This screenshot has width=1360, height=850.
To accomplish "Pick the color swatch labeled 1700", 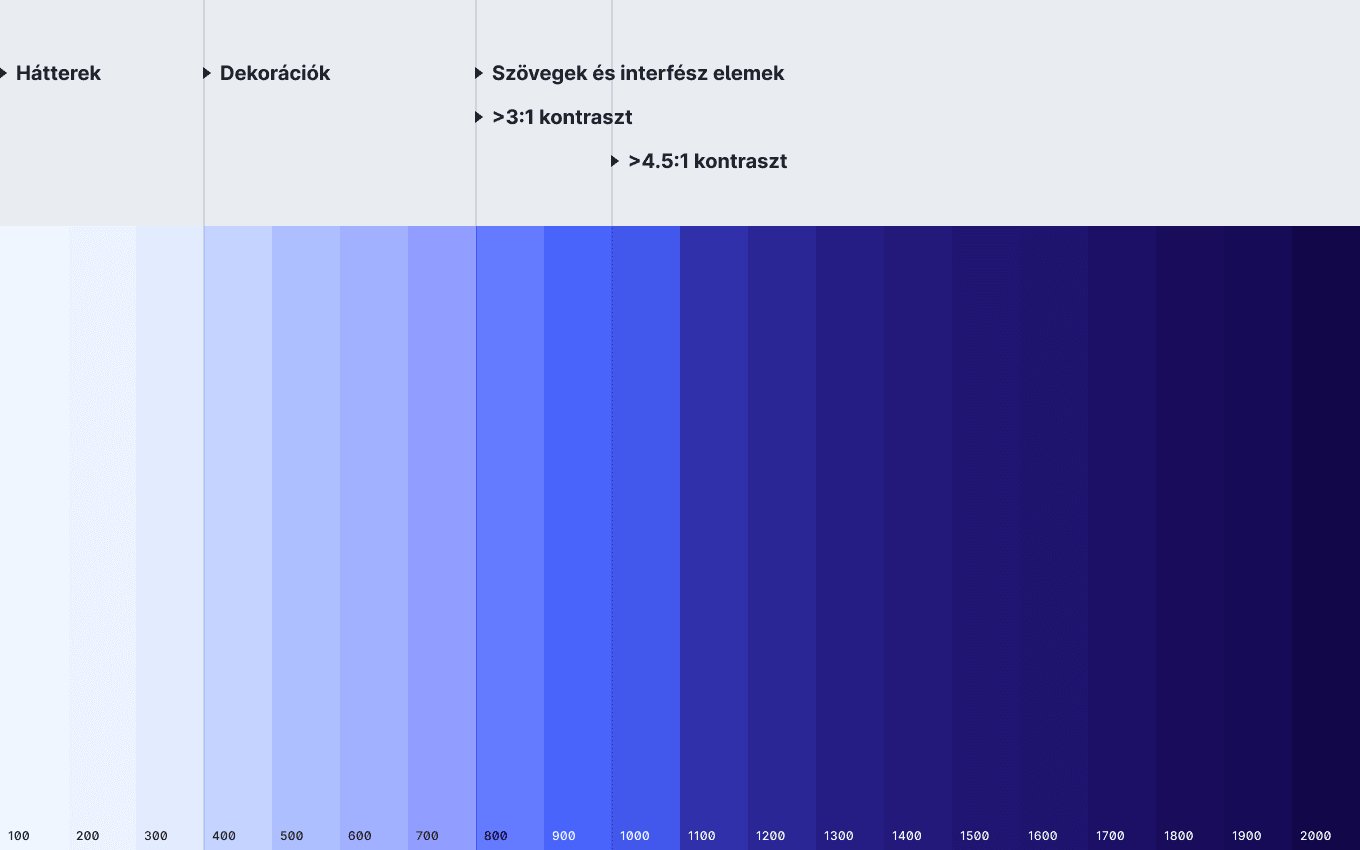I will coord(1122,538).
